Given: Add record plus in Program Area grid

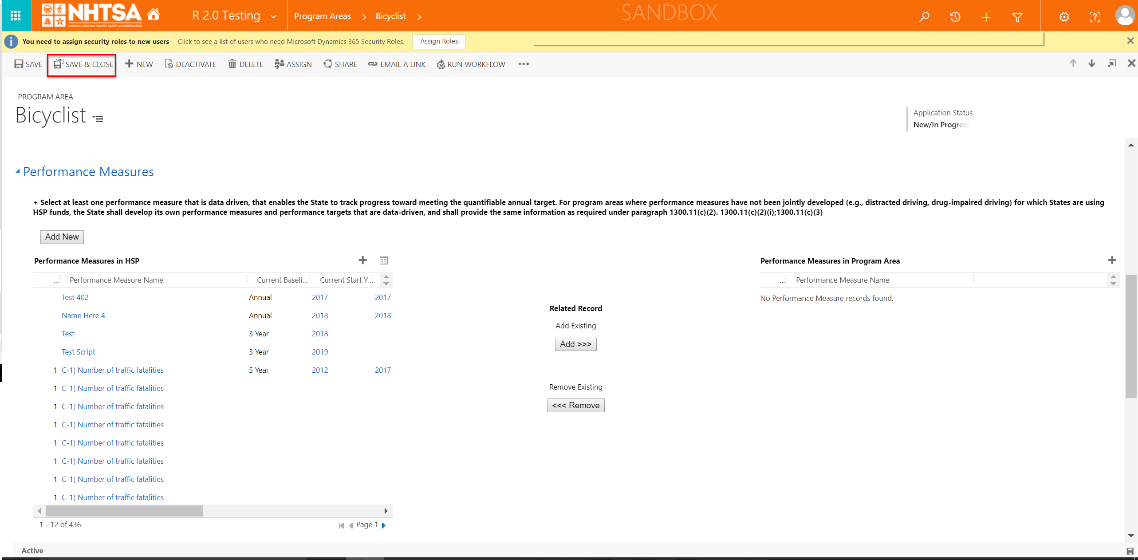Looking at the screenshot, I should (x=1112, y=260).
